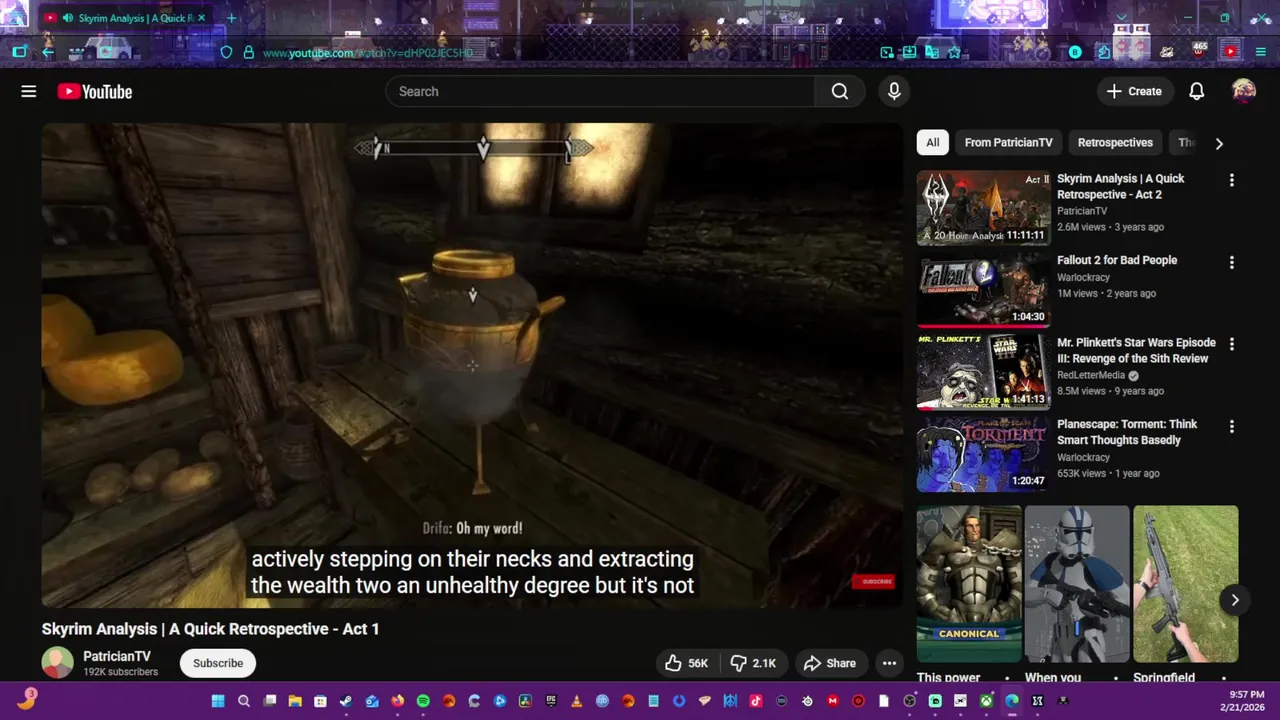Open the account avatar menu
Screen dimensions: 1280x720
click(x=1243, y=92)
